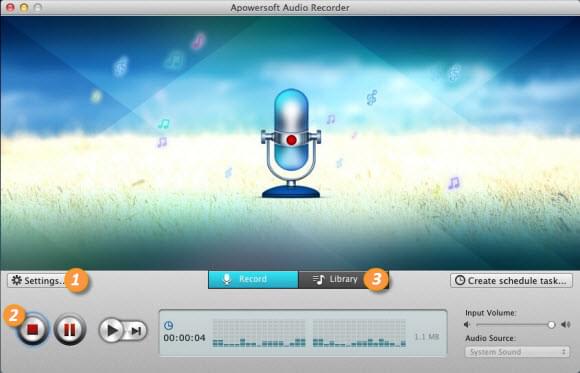
Task: Click the gear icon in Settings
Action: 17,280
